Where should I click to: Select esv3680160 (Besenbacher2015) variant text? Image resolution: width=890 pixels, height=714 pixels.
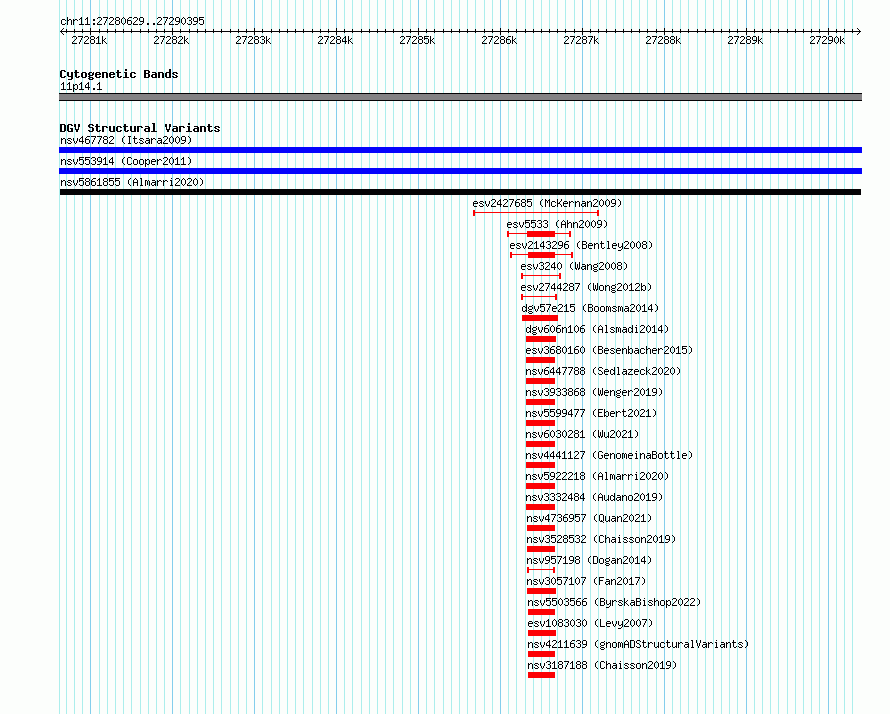point(609,350)
